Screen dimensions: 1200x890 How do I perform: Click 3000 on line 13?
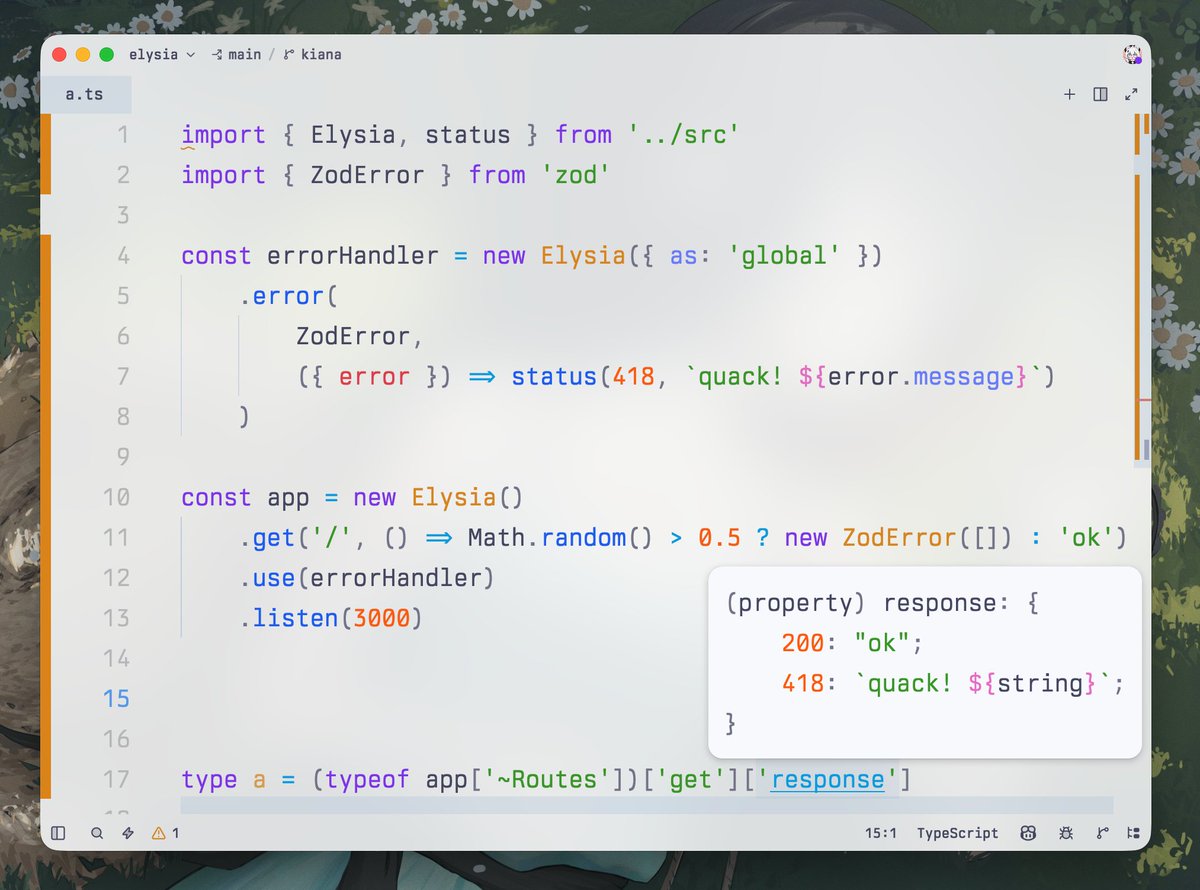pyautogui.click(x=382, y=618)
